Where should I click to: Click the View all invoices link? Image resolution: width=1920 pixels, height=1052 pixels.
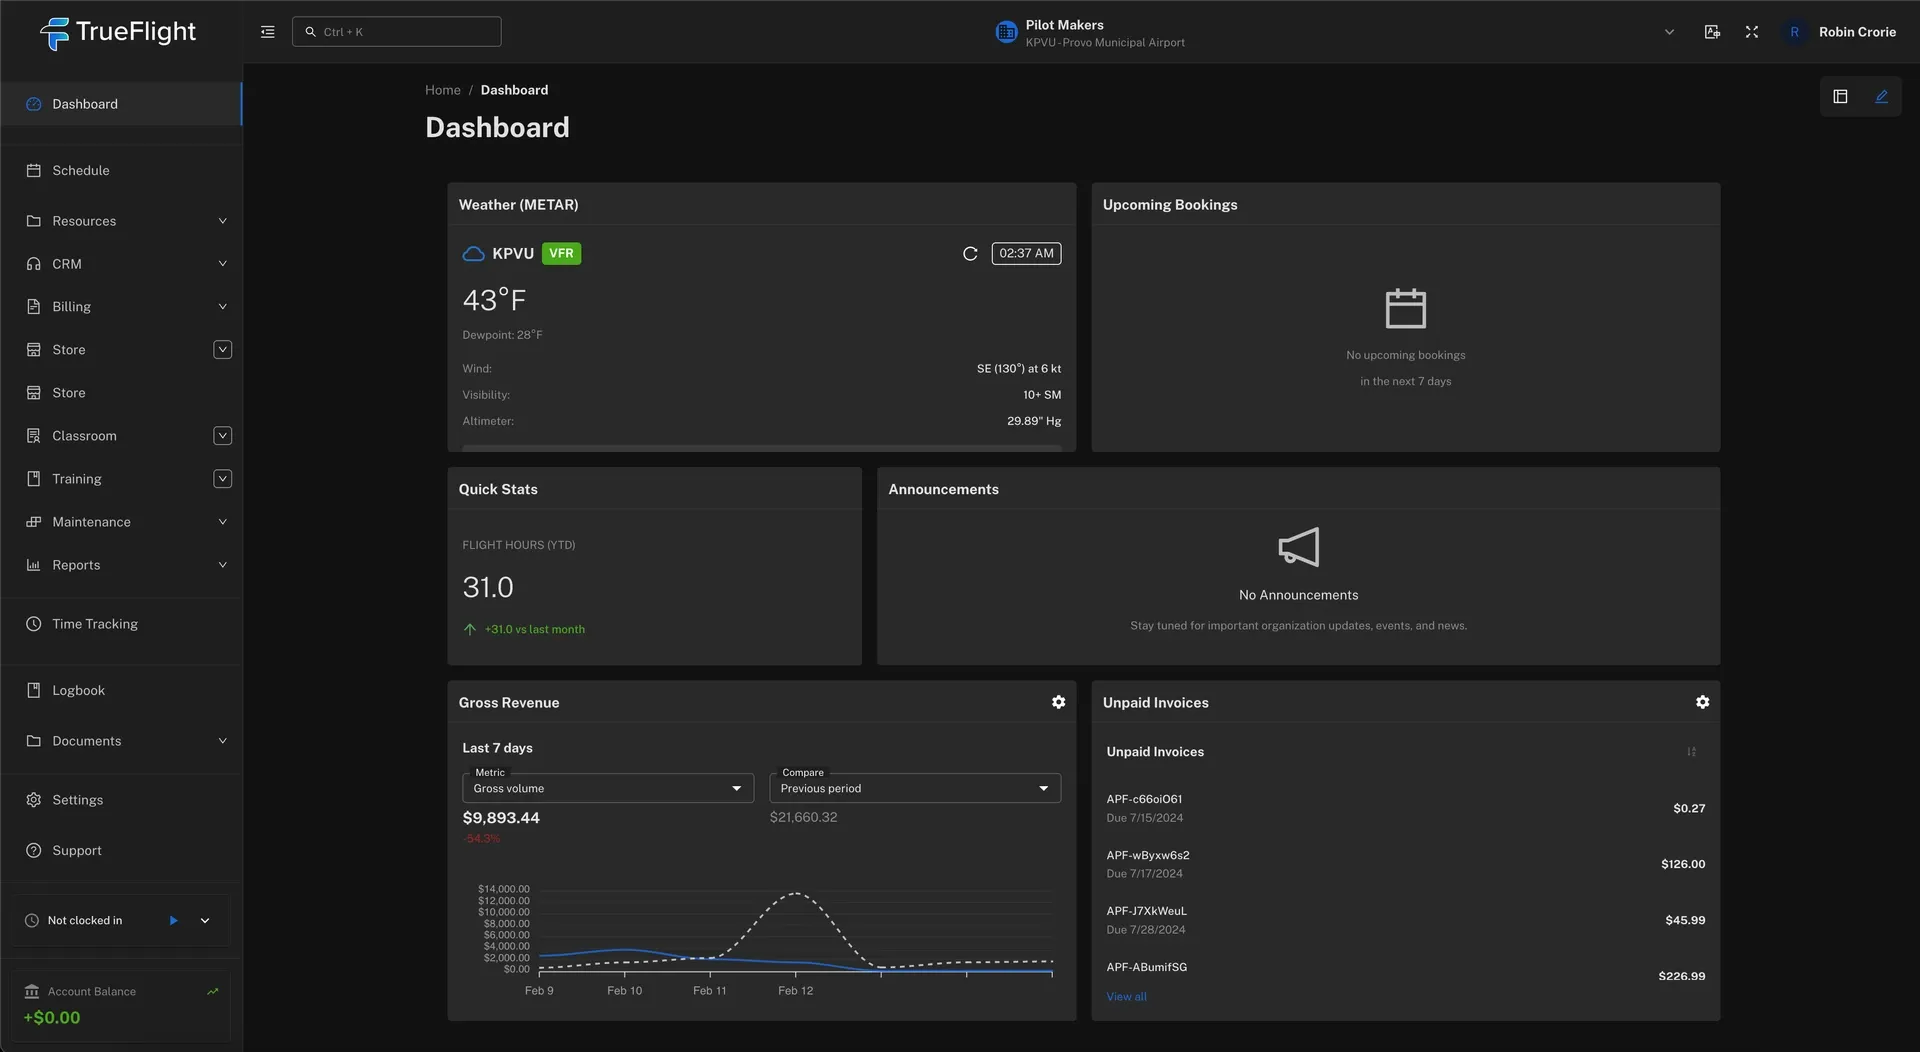coord(1126,997)
